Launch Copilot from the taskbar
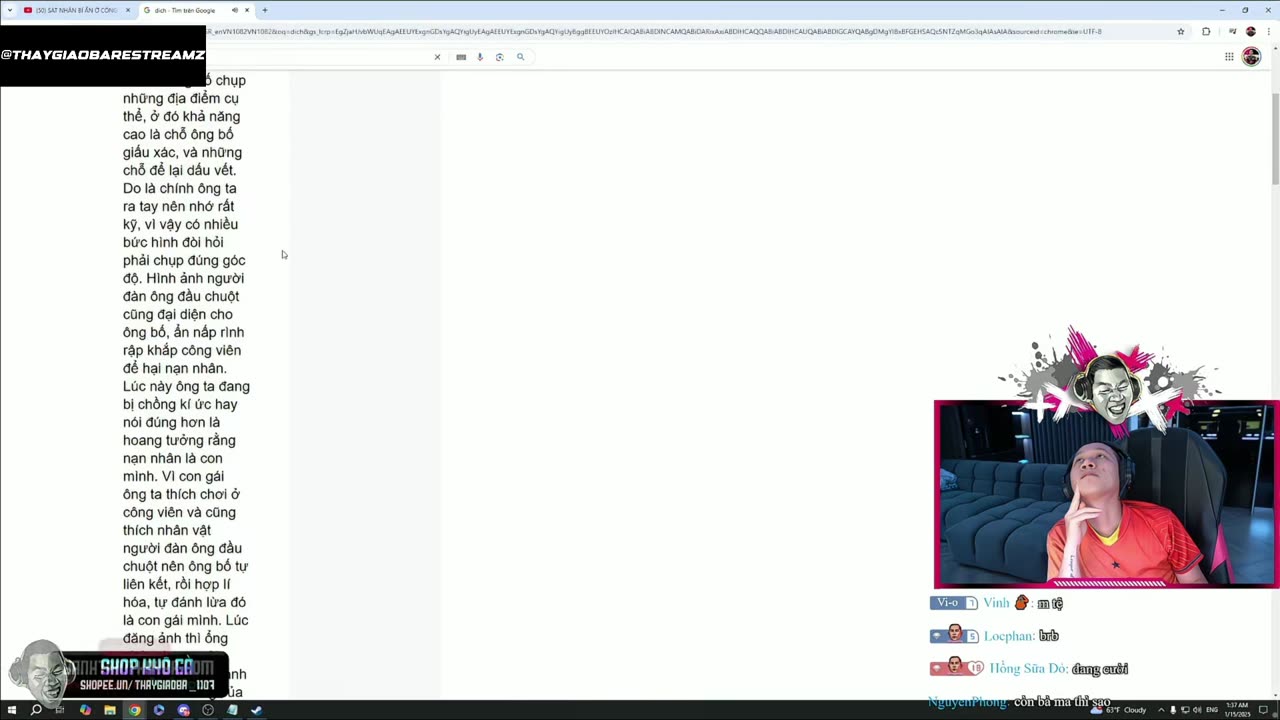Screen dimensions: 1280x720 [x=85, y=710]
